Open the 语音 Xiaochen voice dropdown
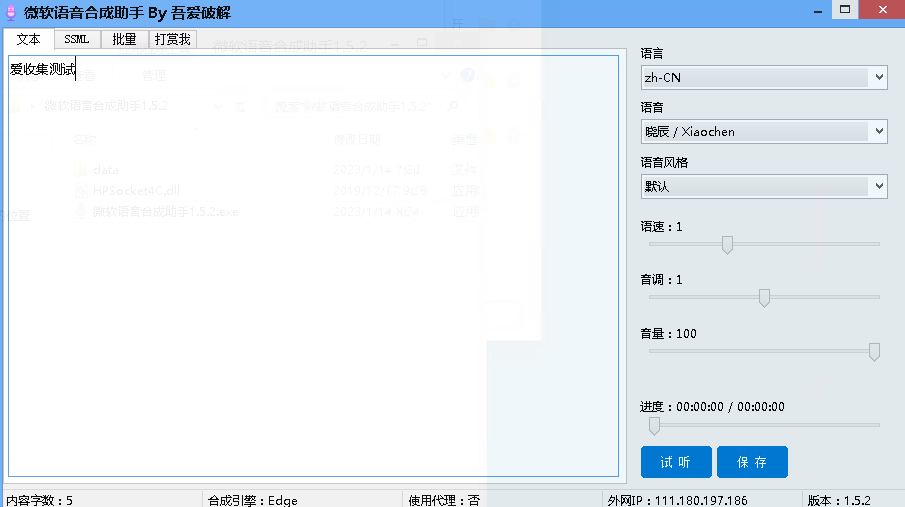 764,131
